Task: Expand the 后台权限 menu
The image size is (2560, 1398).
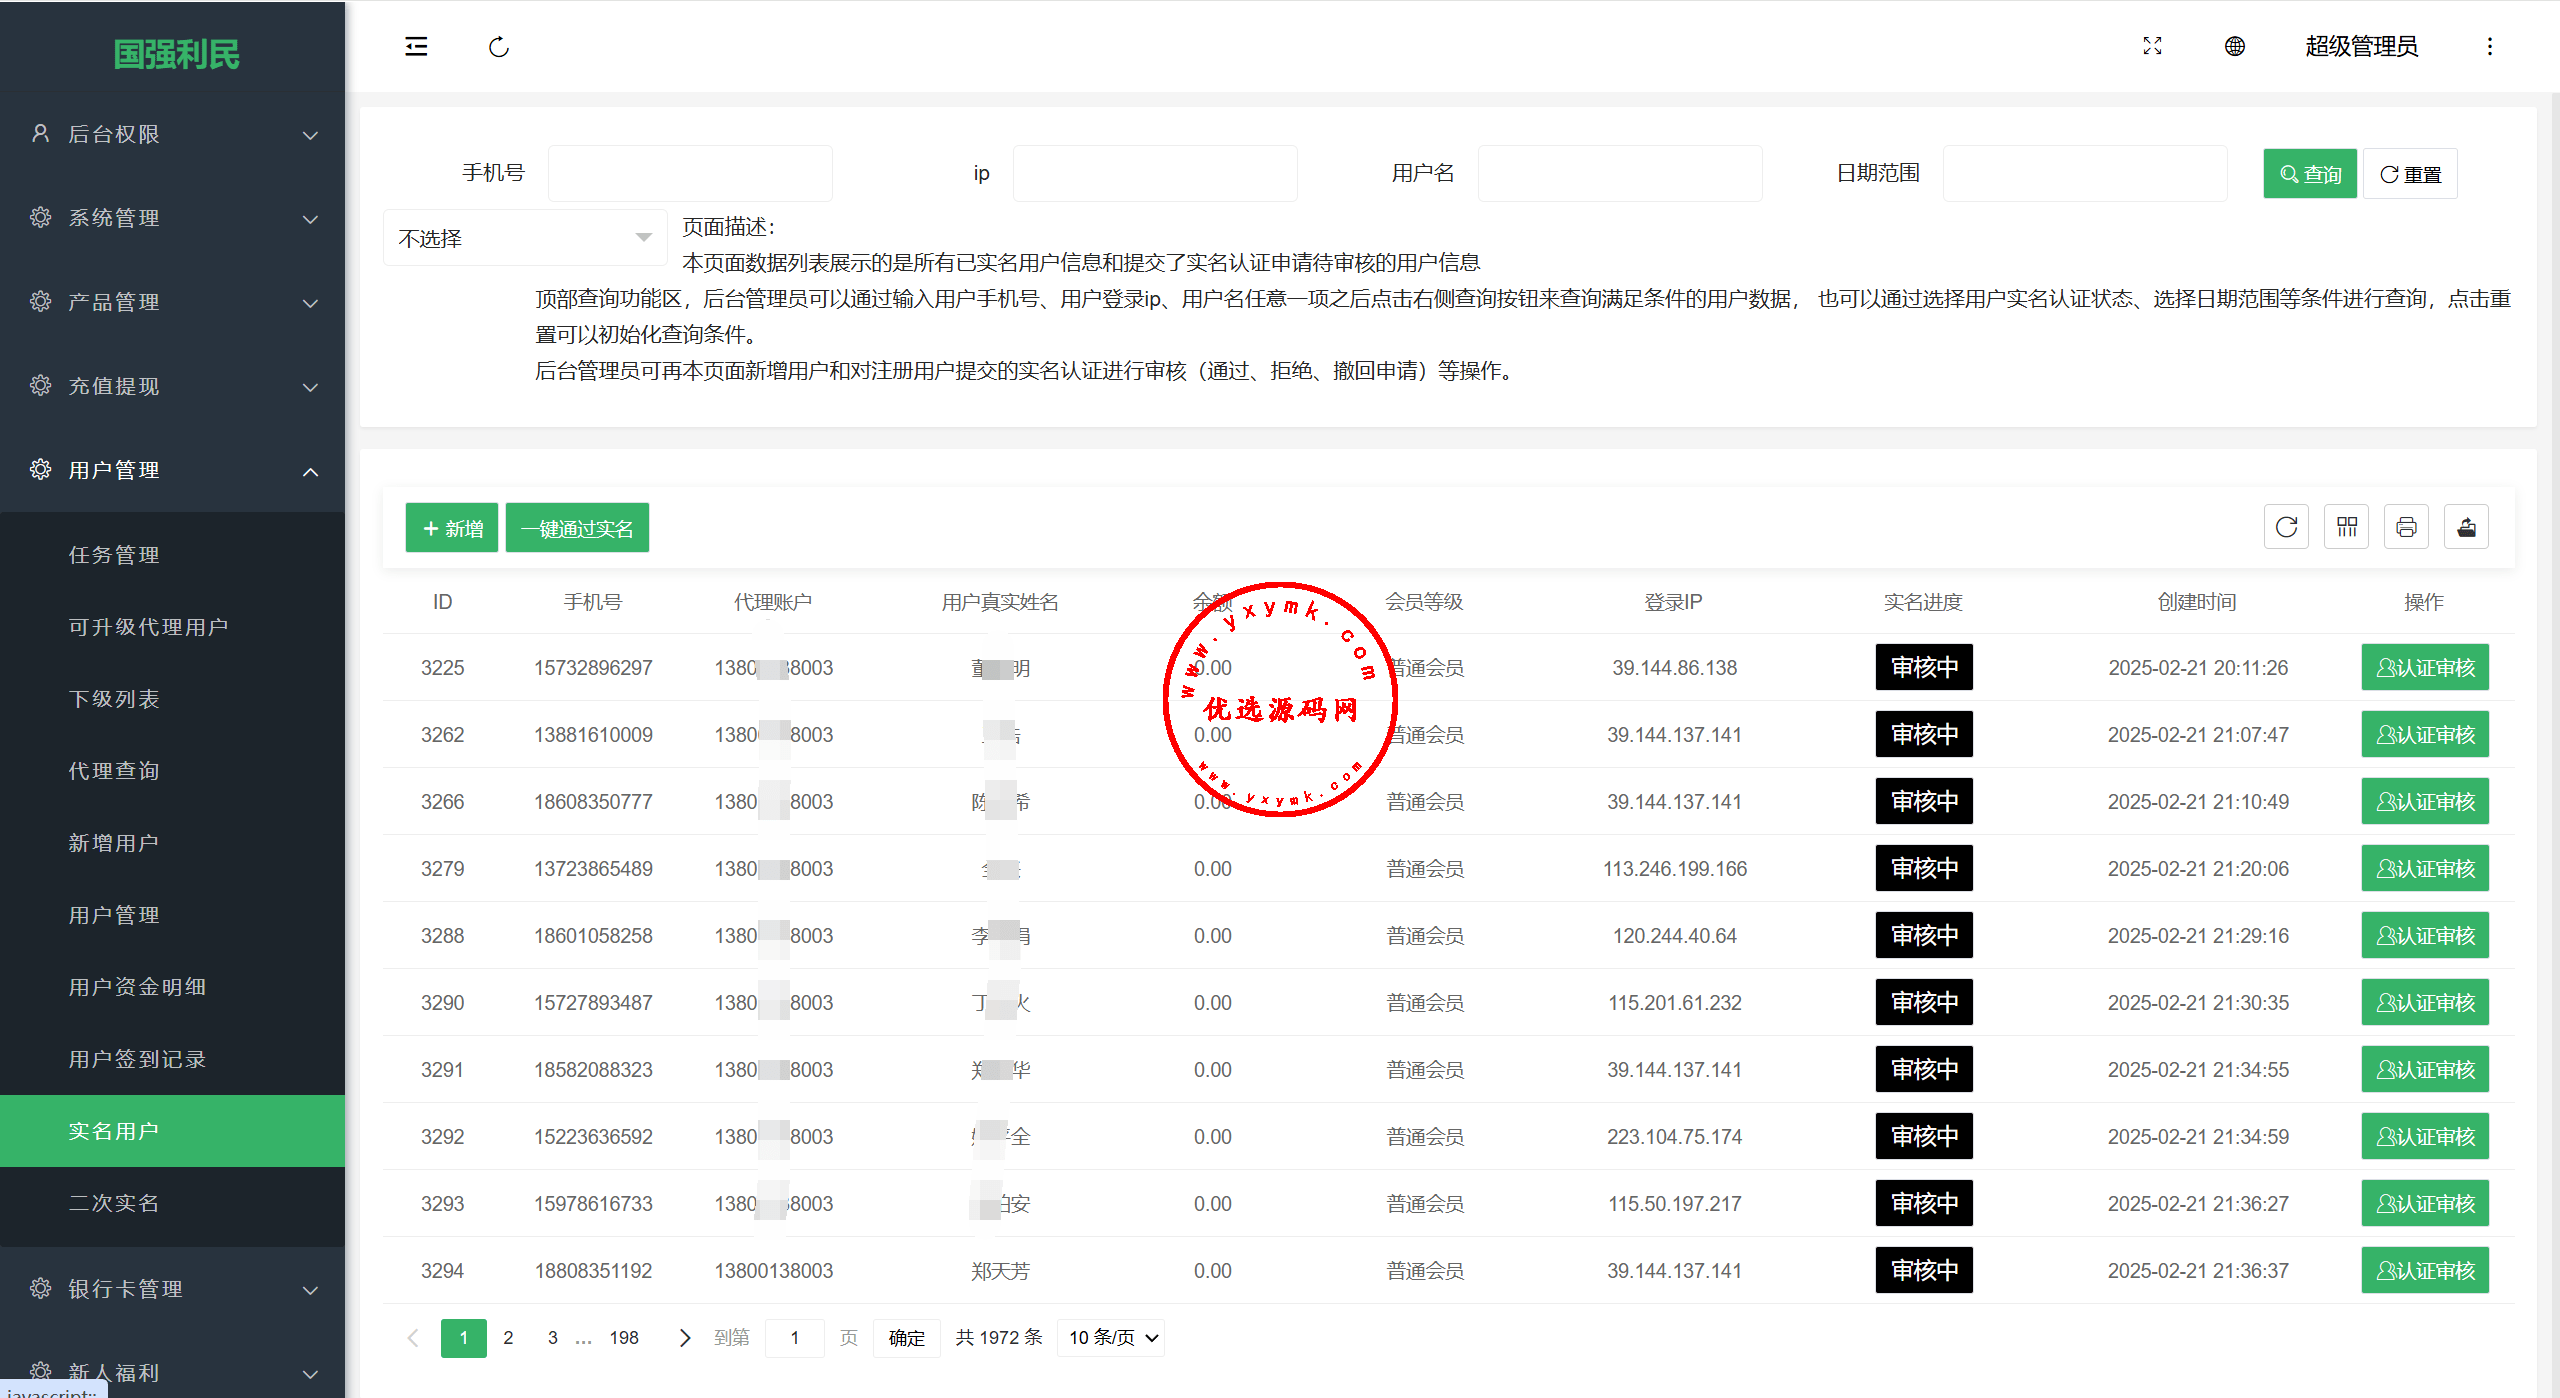Action: pos(173,134)
